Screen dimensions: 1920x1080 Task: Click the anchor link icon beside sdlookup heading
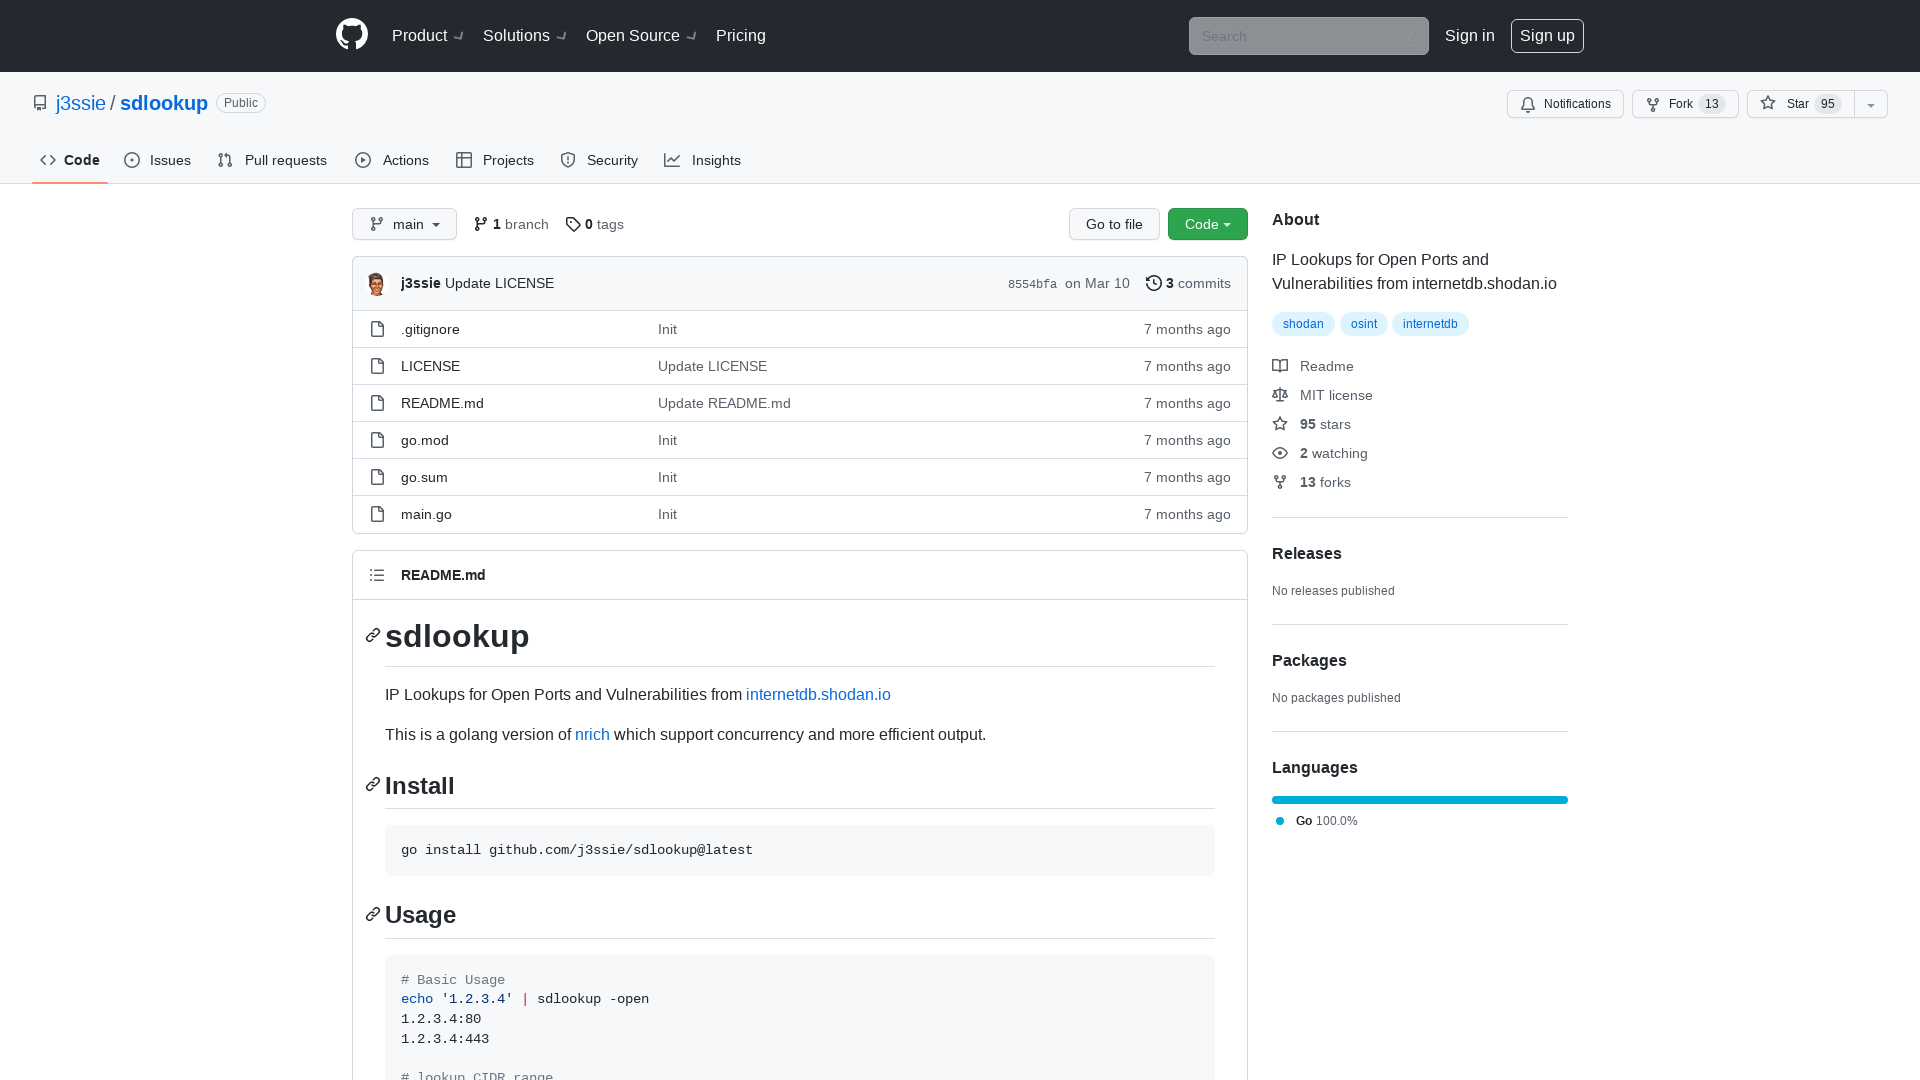(x=373, y=636)
